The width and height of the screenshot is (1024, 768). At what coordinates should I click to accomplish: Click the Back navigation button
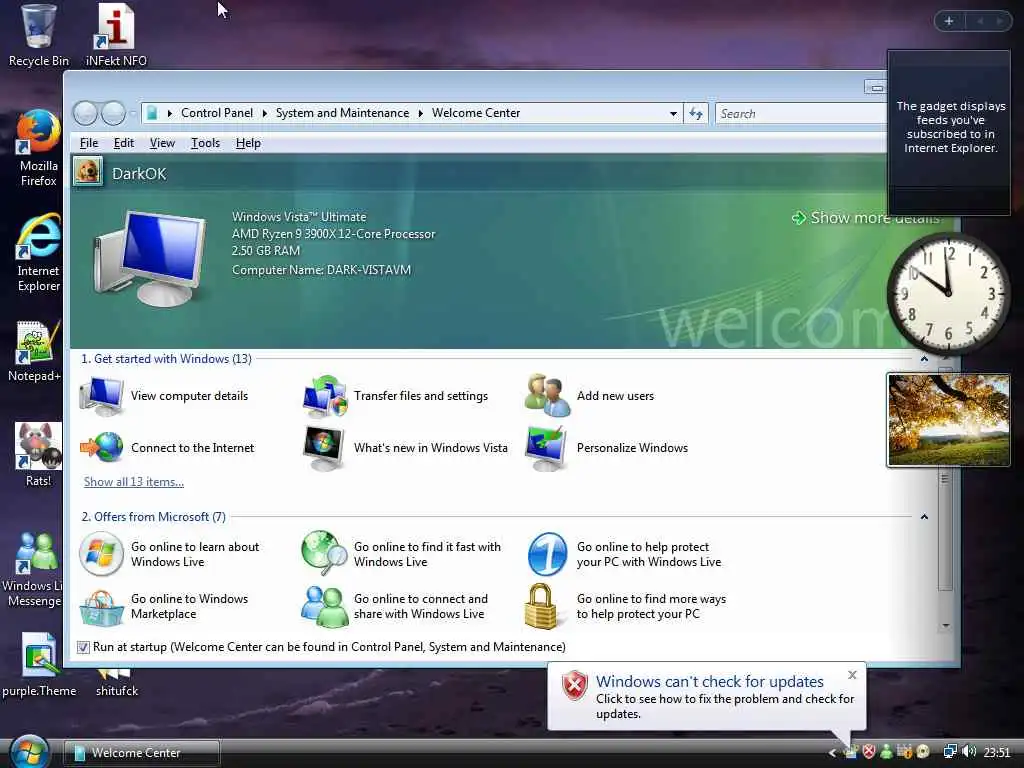86,114
